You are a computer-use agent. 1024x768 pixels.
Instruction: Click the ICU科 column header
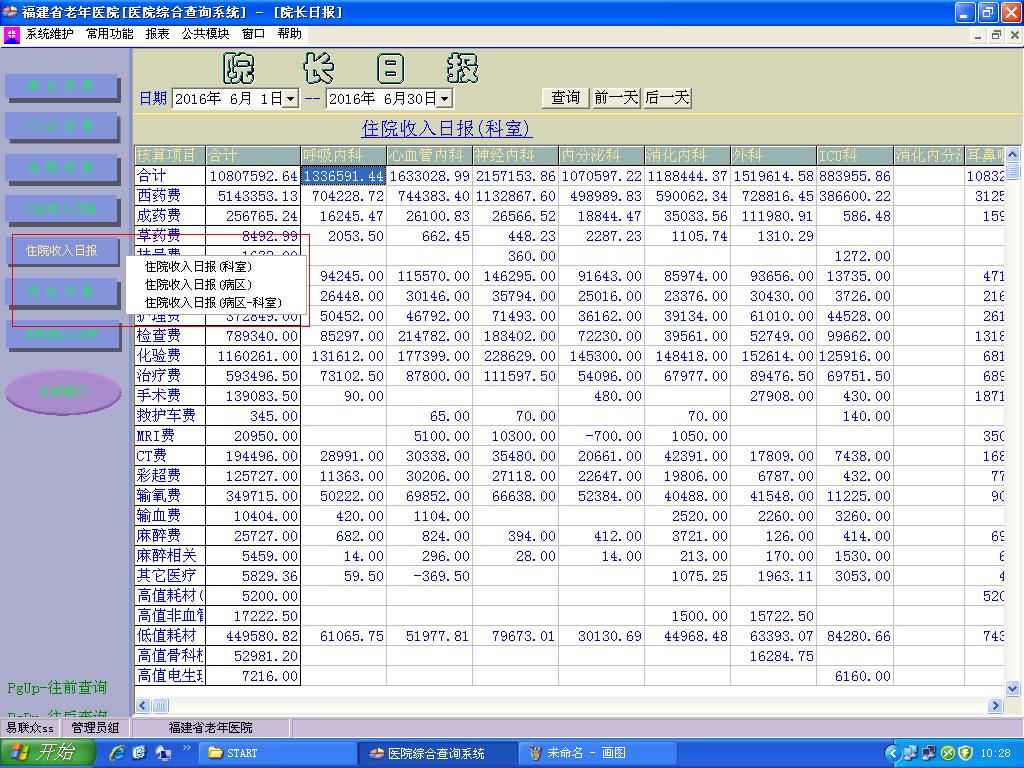[855, 155]
